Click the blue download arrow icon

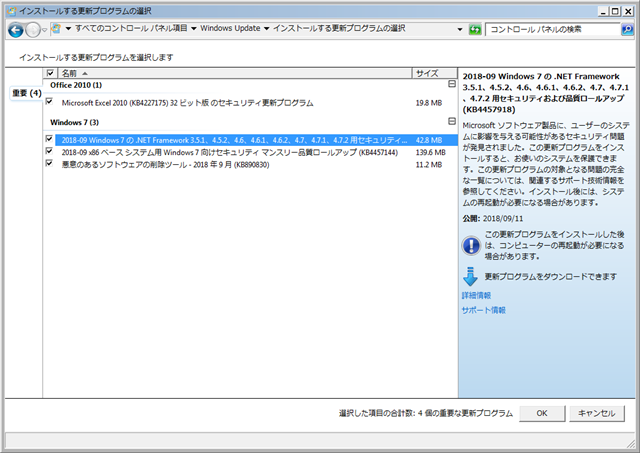point(471,276)
